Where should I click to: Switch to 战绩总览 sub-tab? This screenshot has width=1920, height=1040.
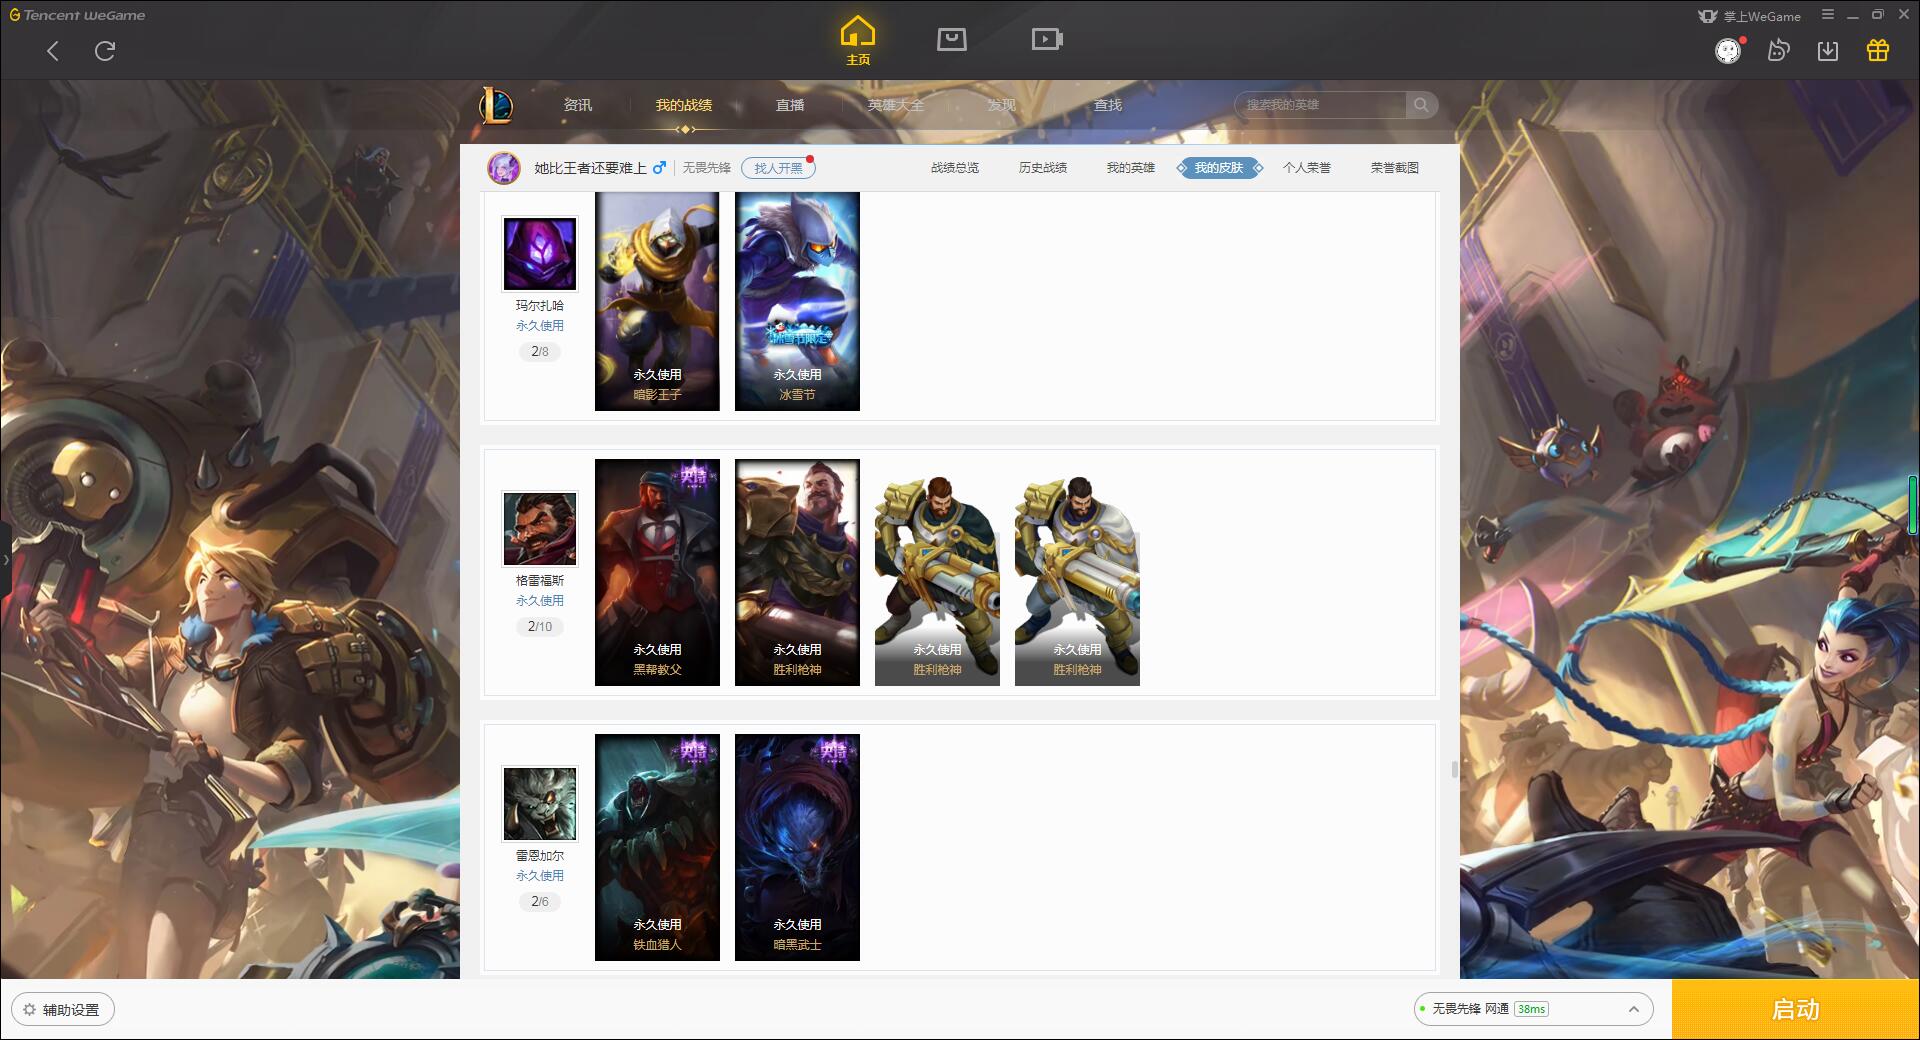pos(955,168)
